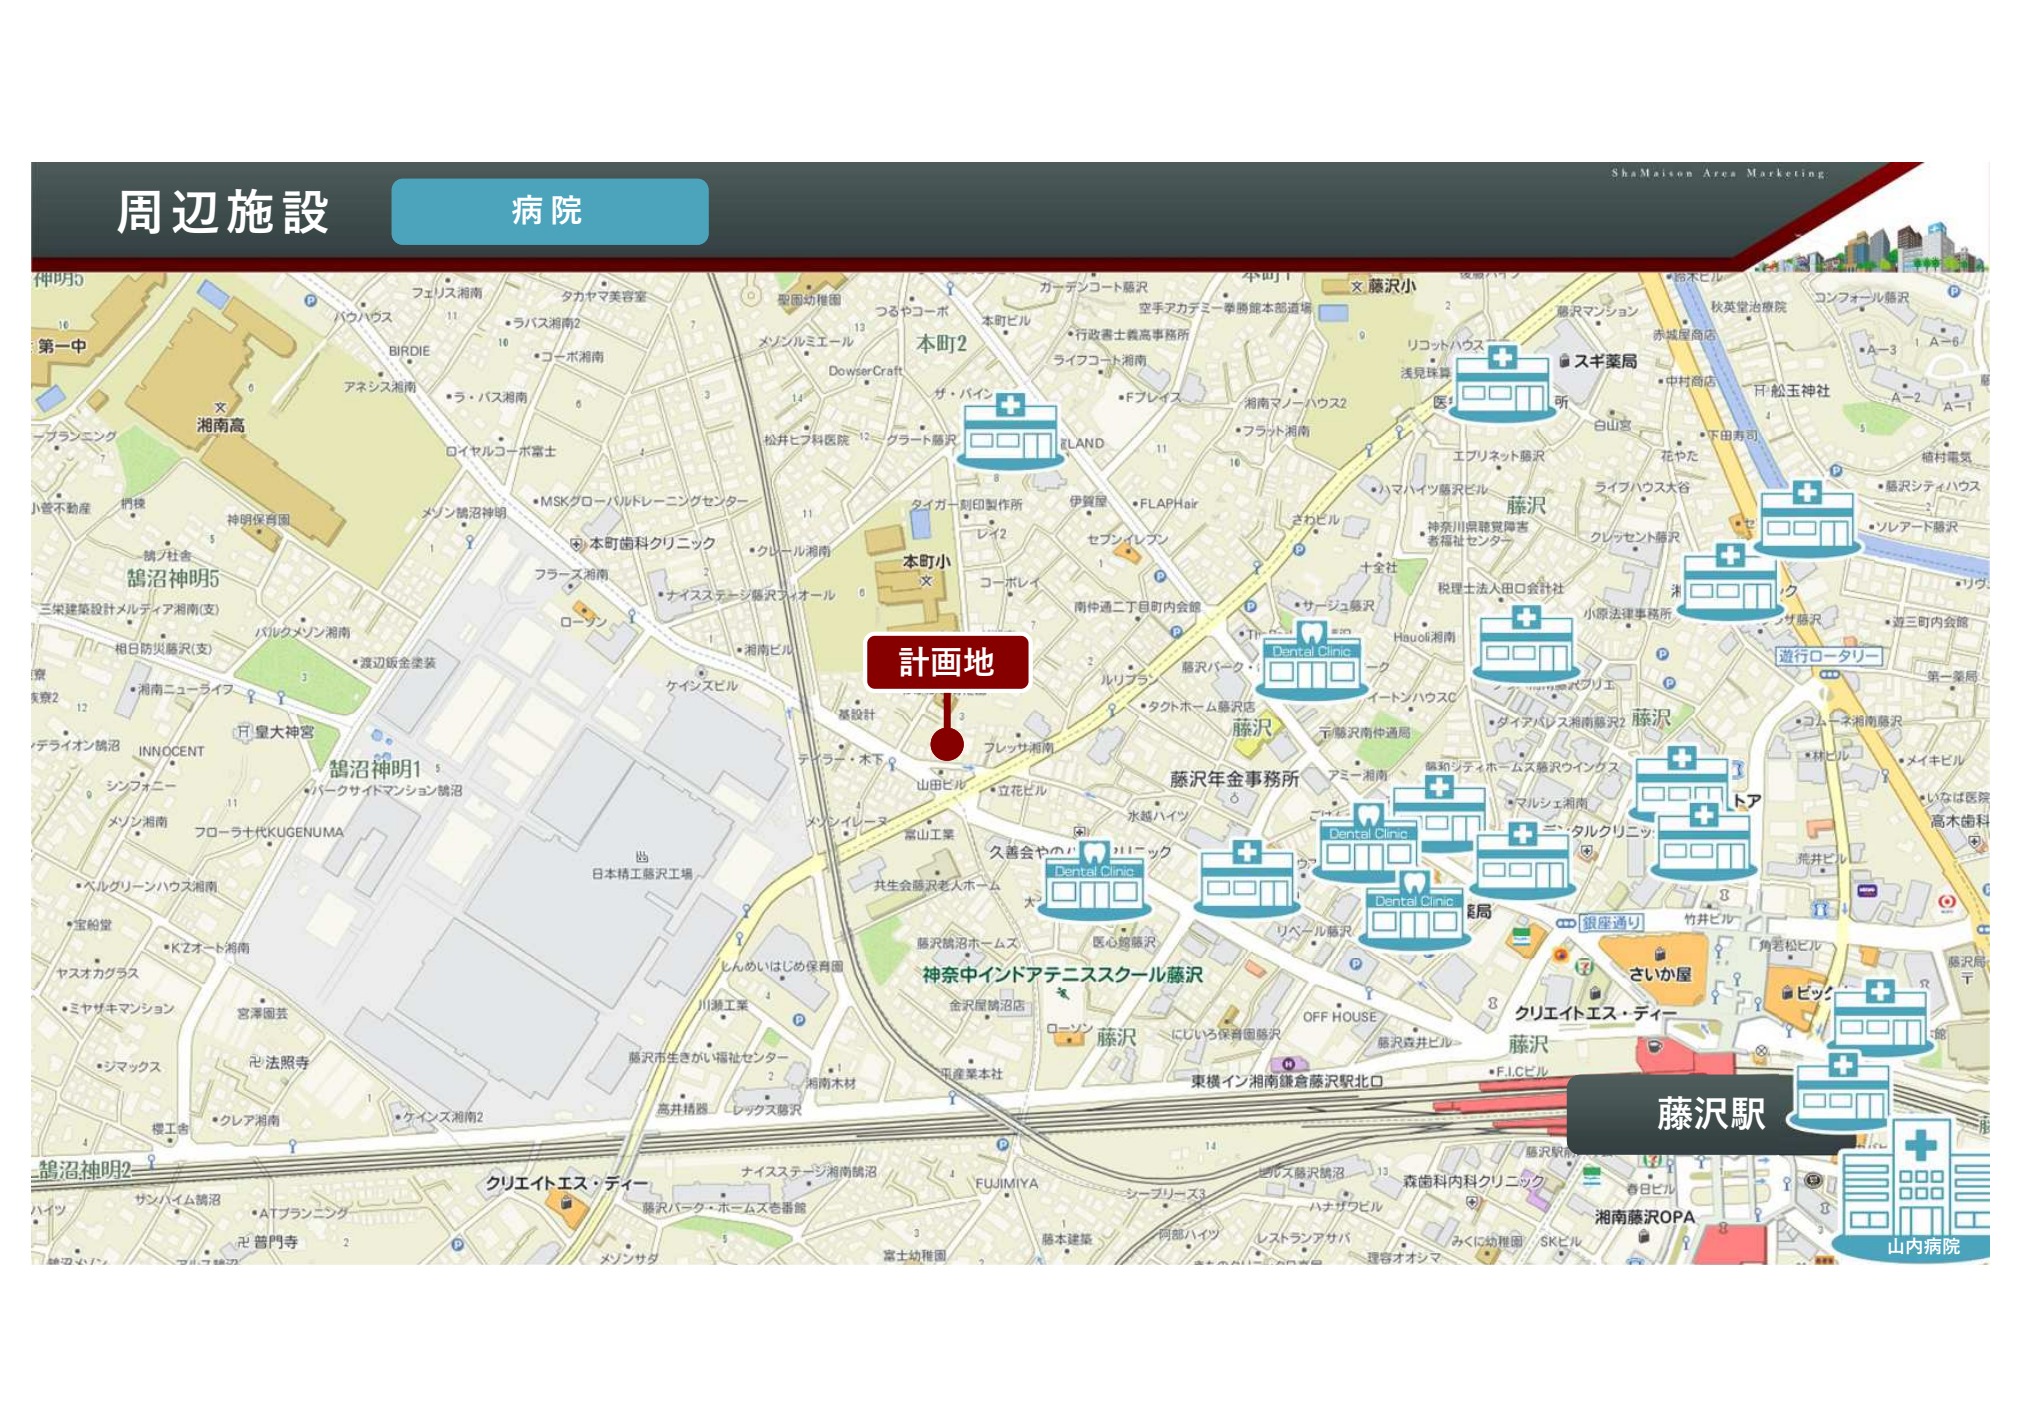Click the 東横イン湘南鎌倉藤沢駅北口 label
This screenshot has width=2021, height=1428.
(1287, 1081)
